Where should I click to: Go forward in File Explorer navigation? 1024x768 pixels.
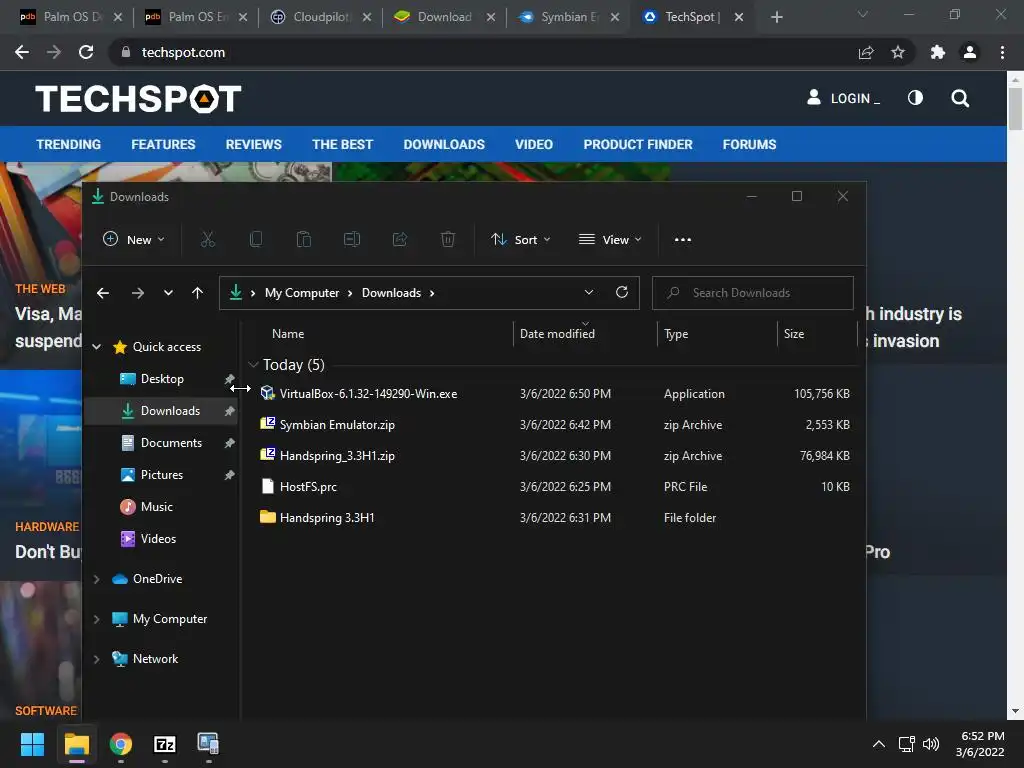(x=138, y=293)
